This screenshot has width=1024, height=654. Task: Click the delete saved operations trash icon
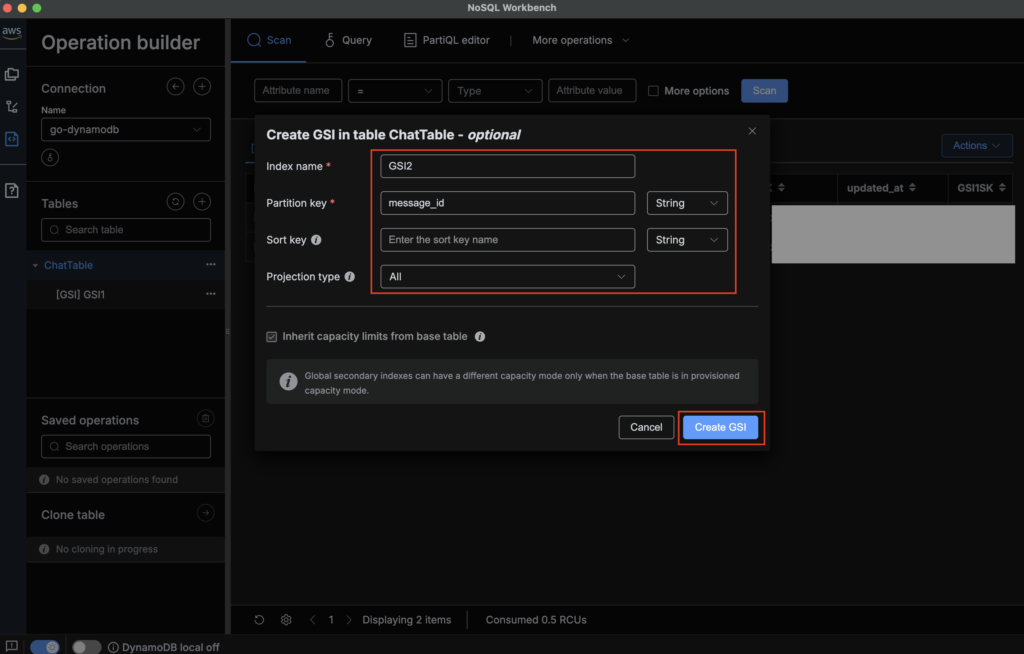205,419
